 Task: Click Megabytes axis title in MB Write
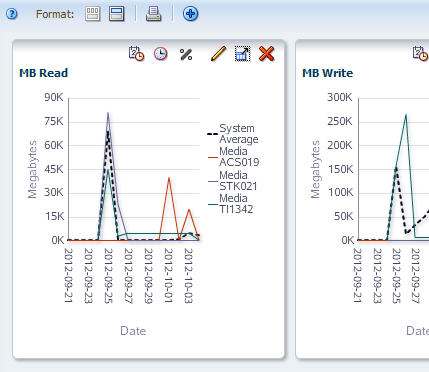pos(315,169)
